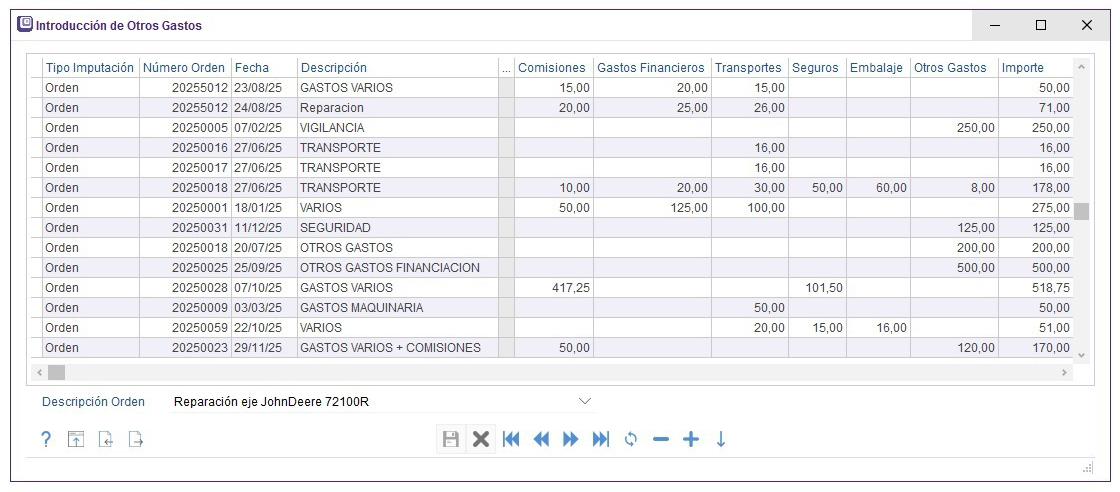
Task: Sort by the Número Orden column header
Action: pyautogui.click(x=184, y=68)
